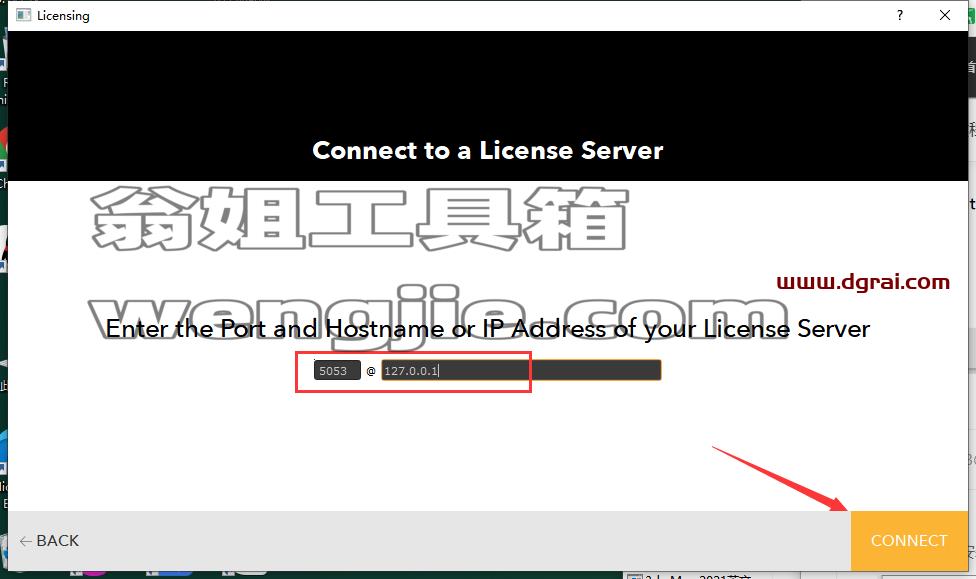The height and width of the screenshot is (579, 976).
Task: Click the Enter the Port and Hostname instruction
Action: (487, 329)
